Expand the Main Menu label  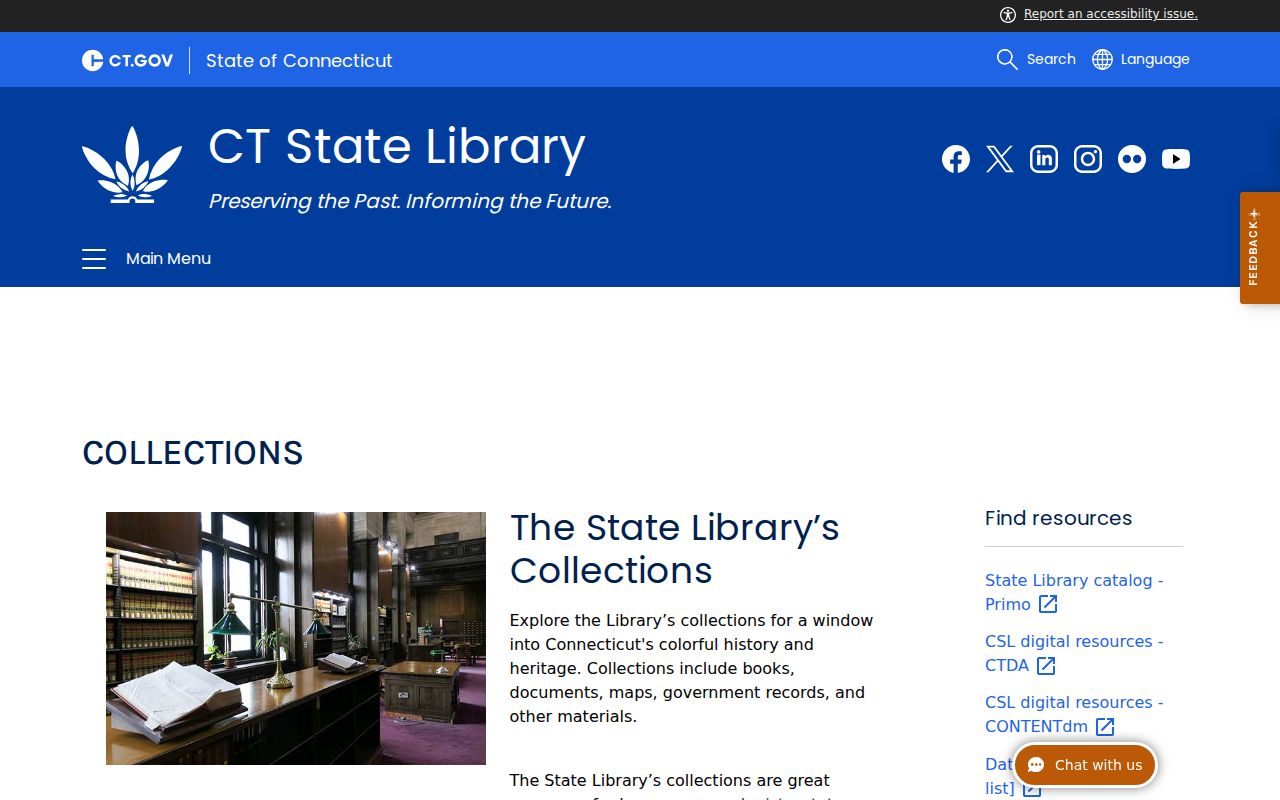[x=168, y=259]
